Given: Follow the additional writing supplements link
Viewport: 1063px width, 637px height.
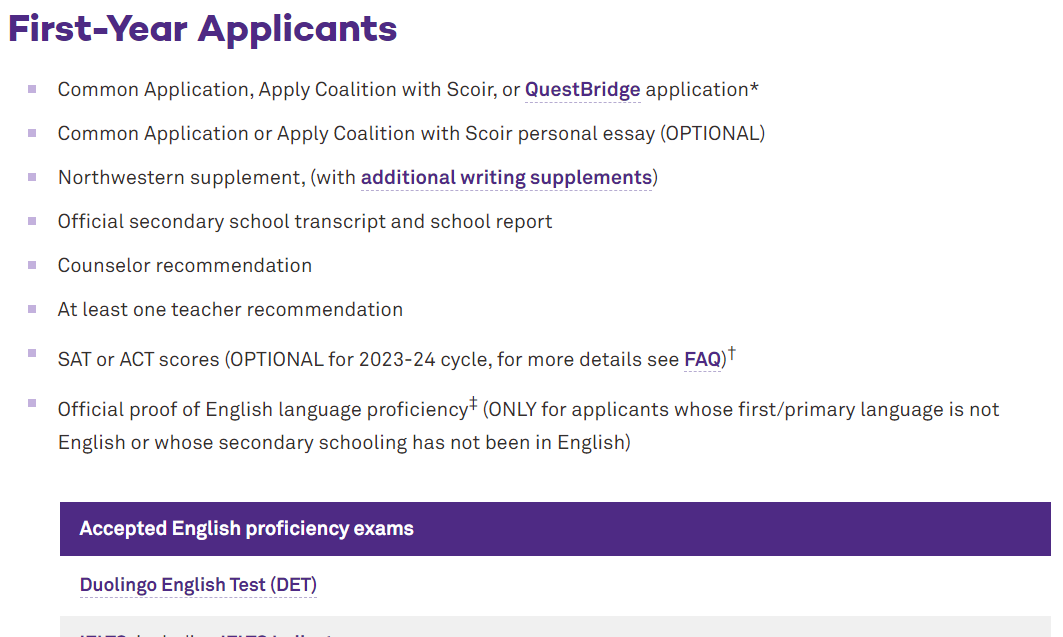Looking at the screenshot, I should tap(506, 178).
